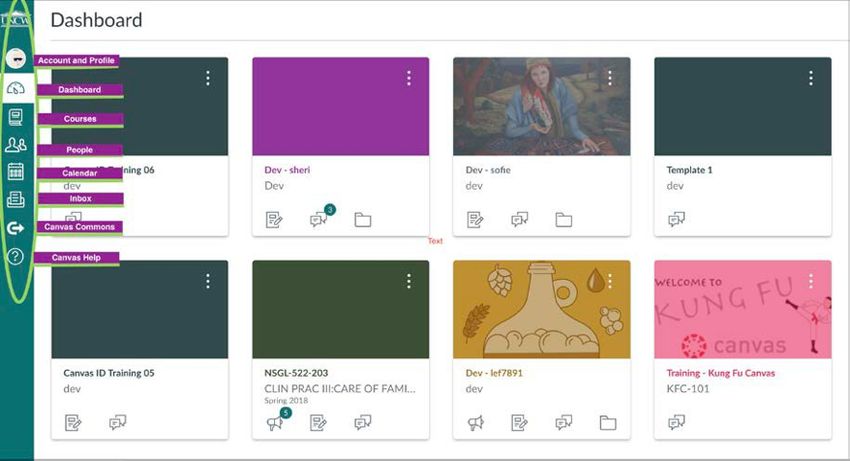Open the People icon in the sidebar
Image resolution: width=850 pixels, height=461 pixels.
16,144
